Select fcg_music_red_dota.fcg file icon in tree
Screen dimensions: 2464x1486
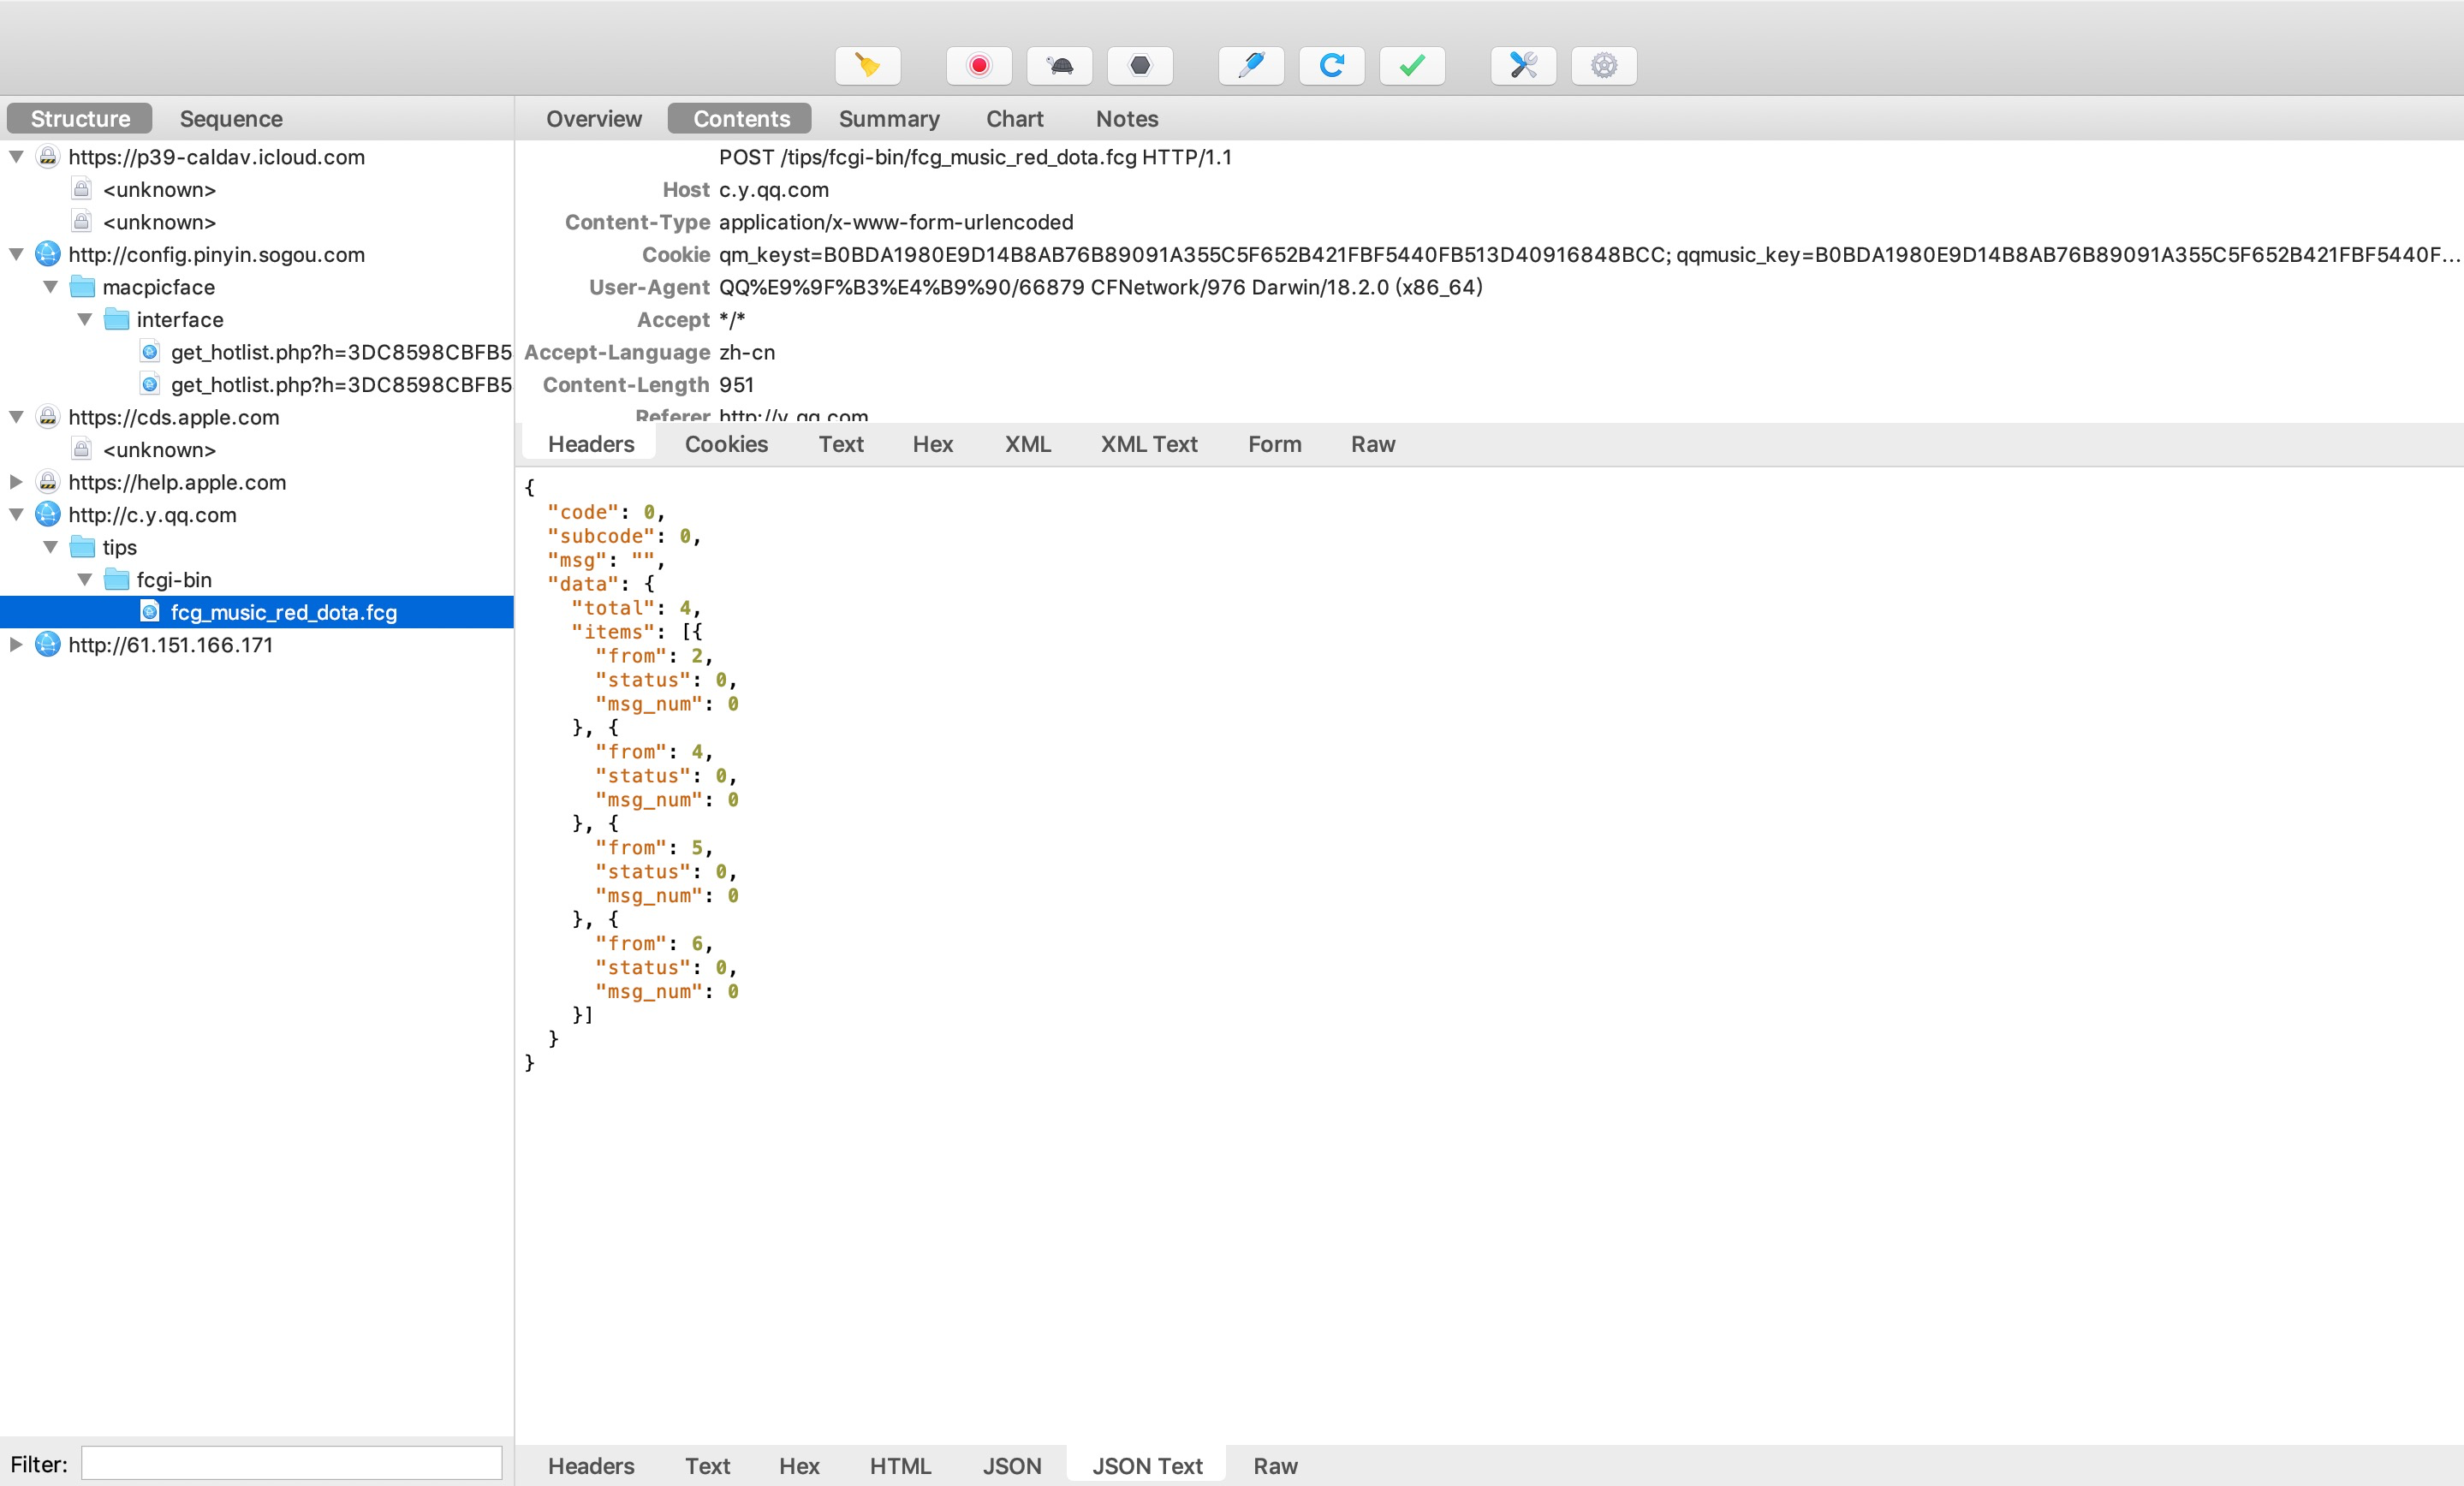pos(150,612)
